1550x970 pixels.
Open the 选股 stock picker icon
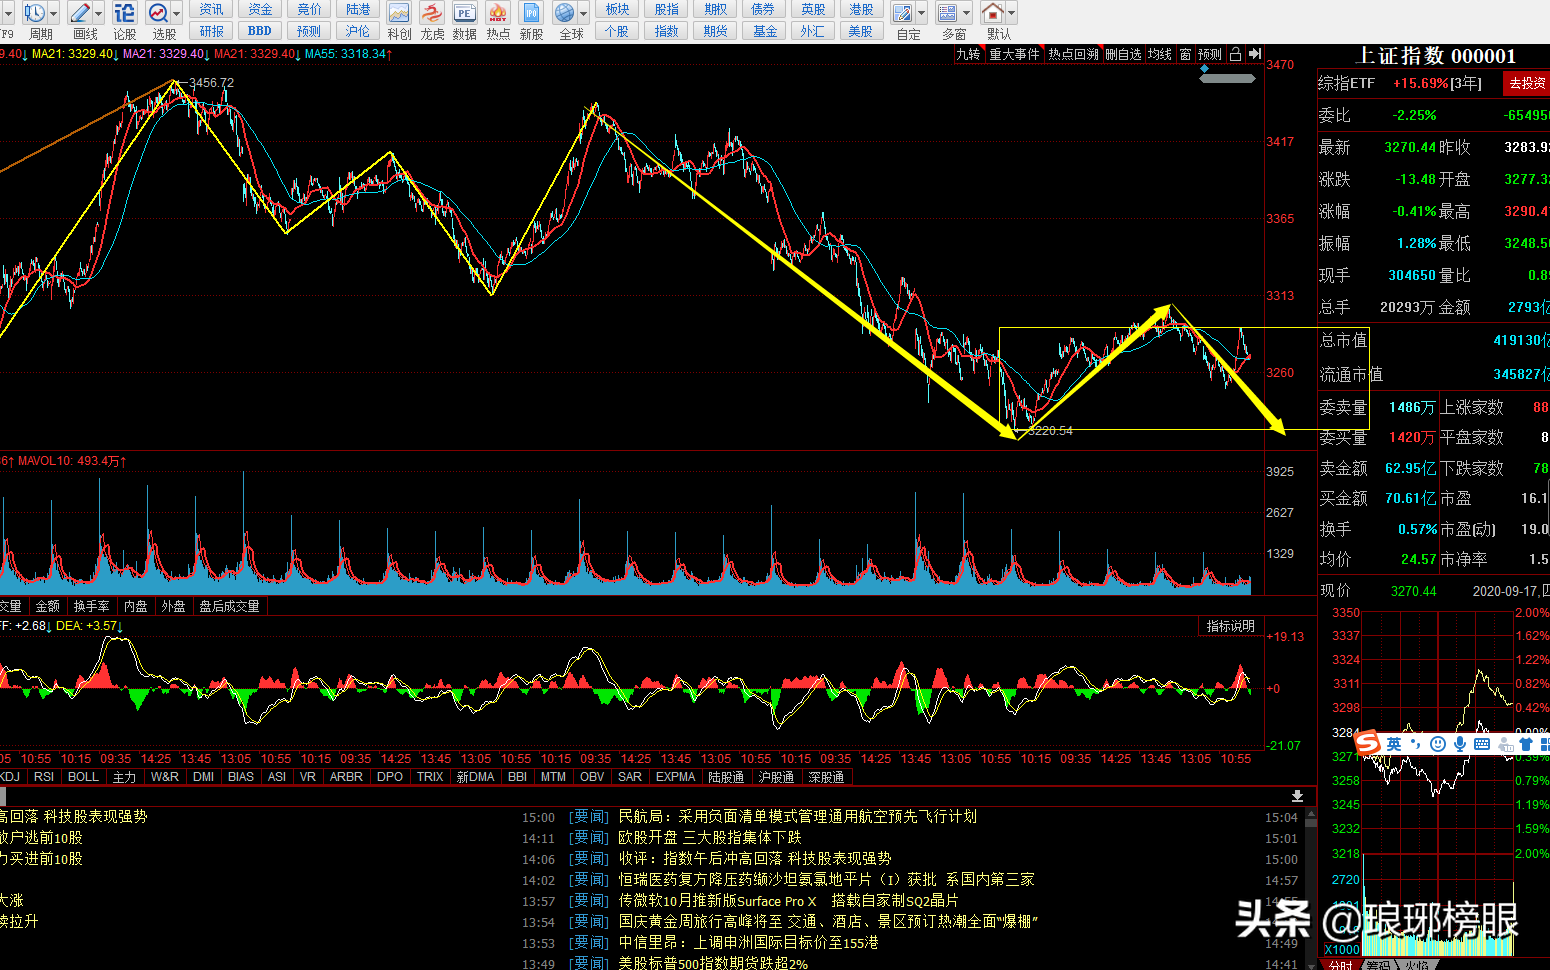coord(158,13)
